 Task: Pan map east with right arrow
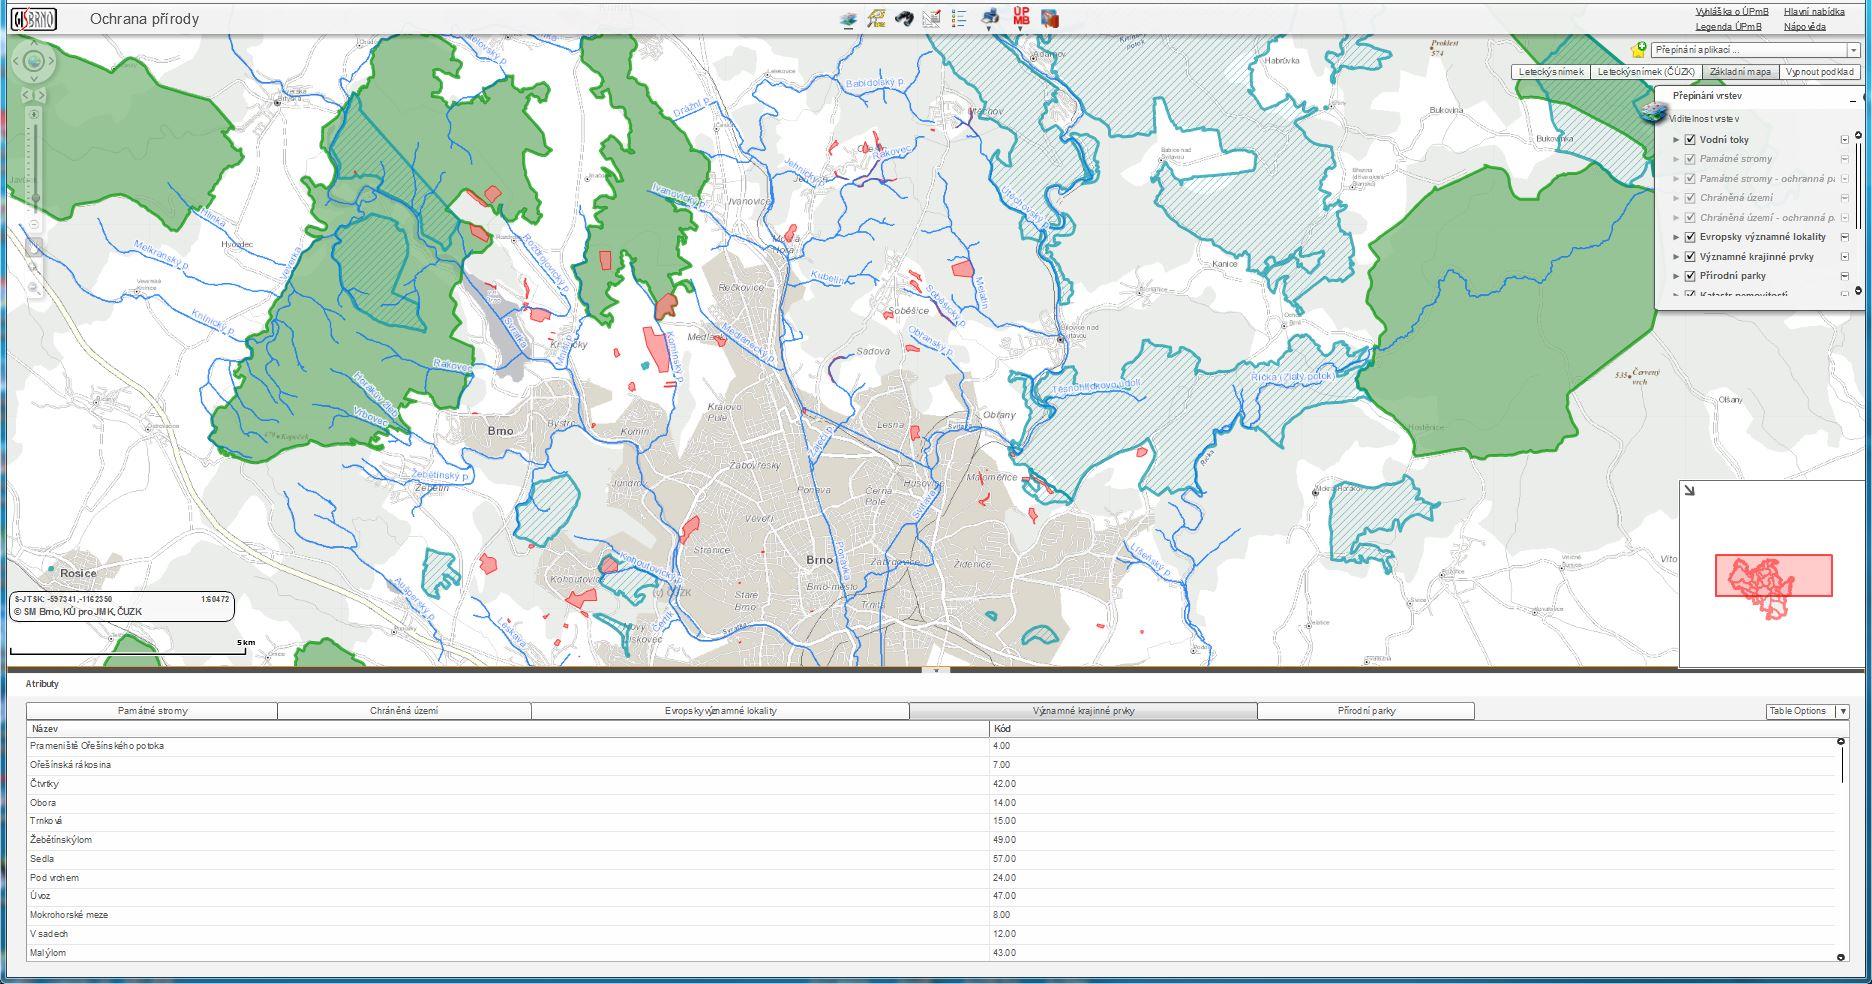tap(51, 61)
